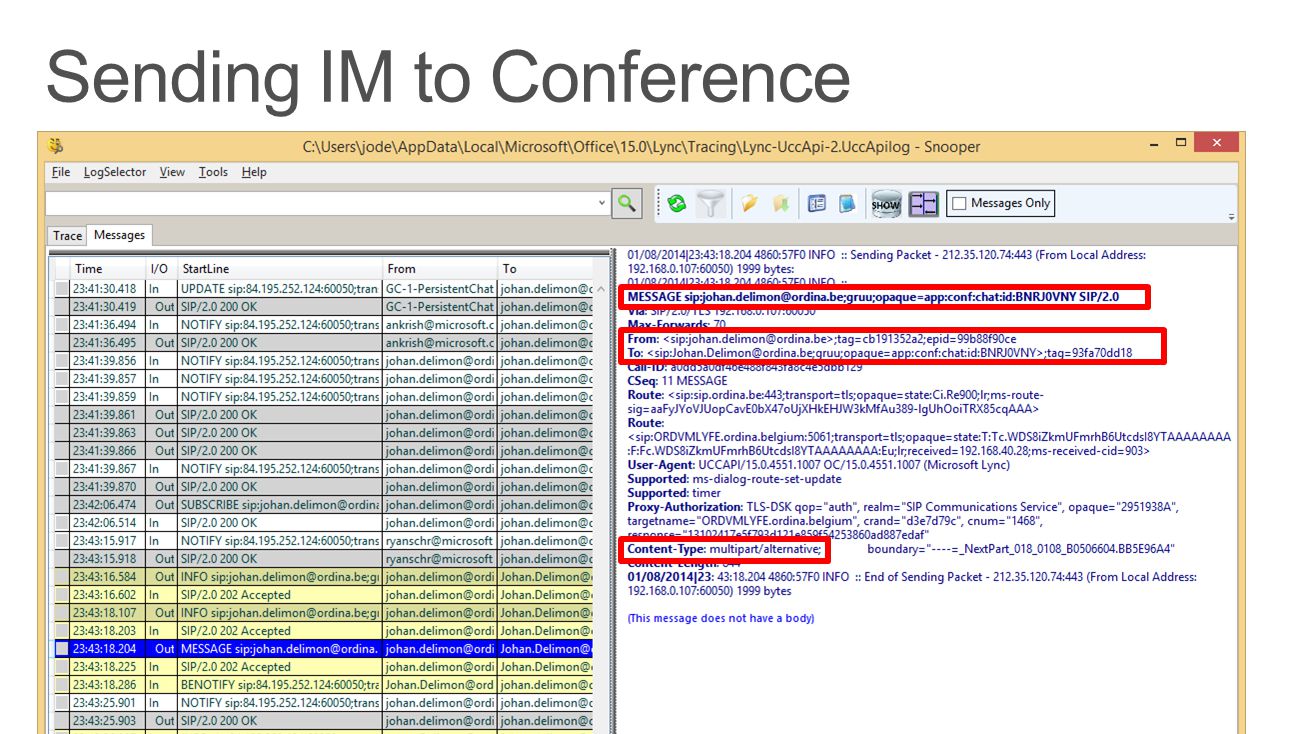Sort by the I/O column header
1305x734 pixels.
coord(161,269)
